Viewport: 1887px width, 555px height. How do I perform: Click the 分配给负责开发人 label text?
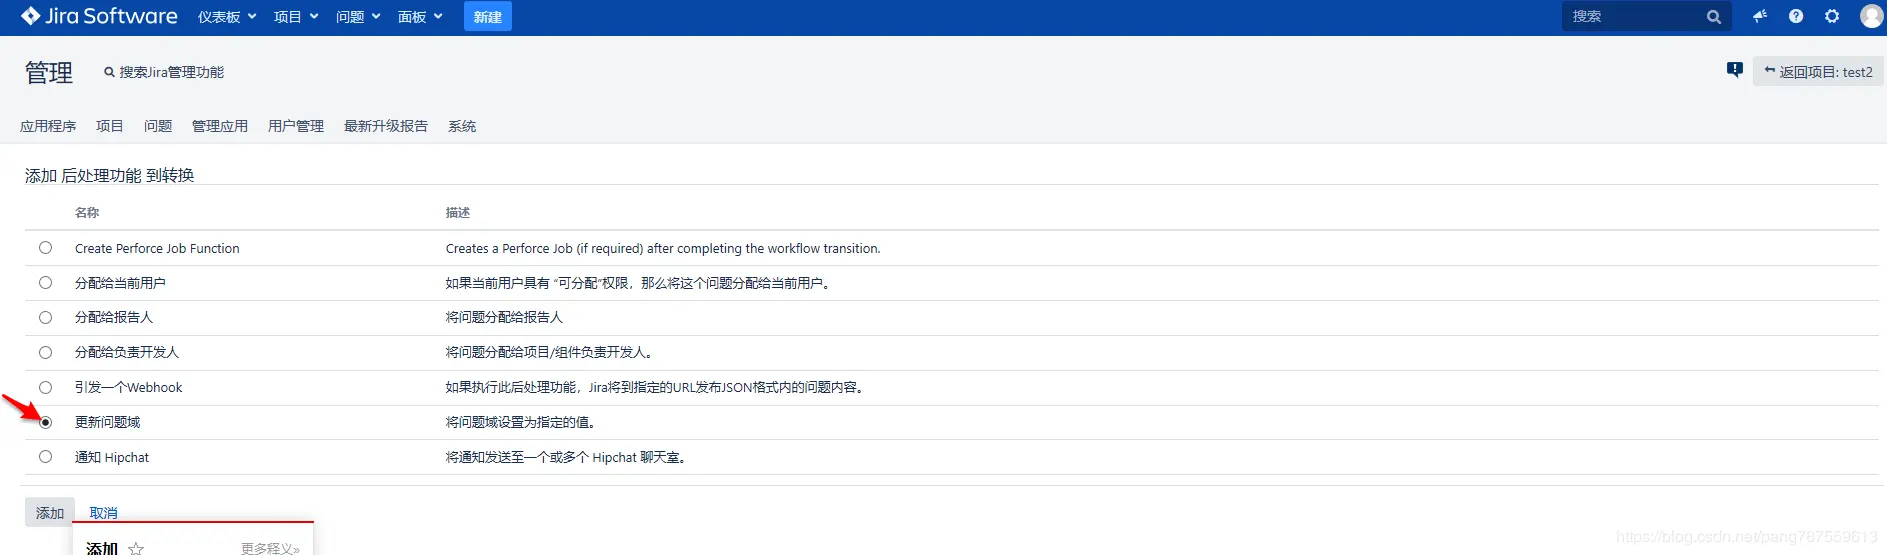(127, 352)
